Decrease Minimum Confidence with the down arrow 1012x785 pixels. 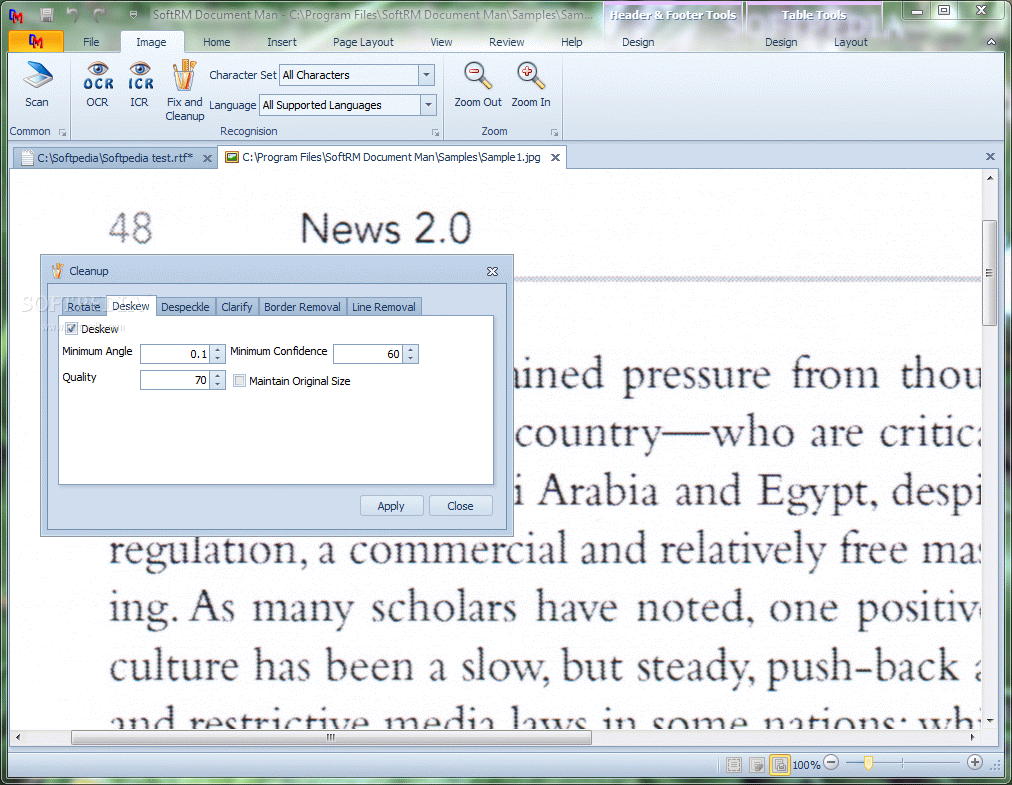pyautogui.click(x=410, y=358)
